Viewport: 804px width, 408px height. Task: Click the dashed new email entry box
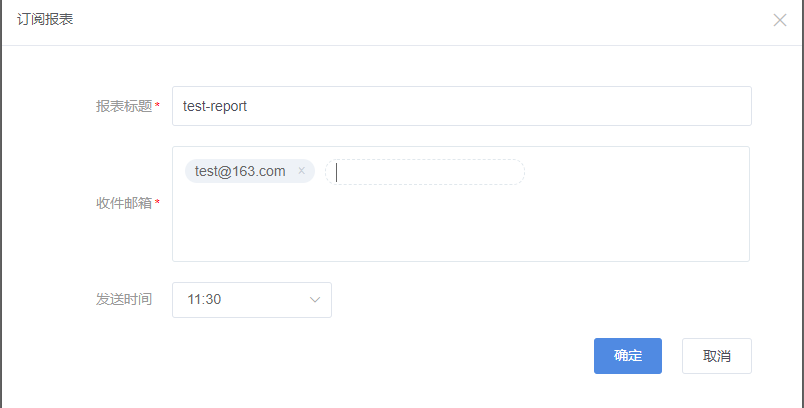point(425,172)
